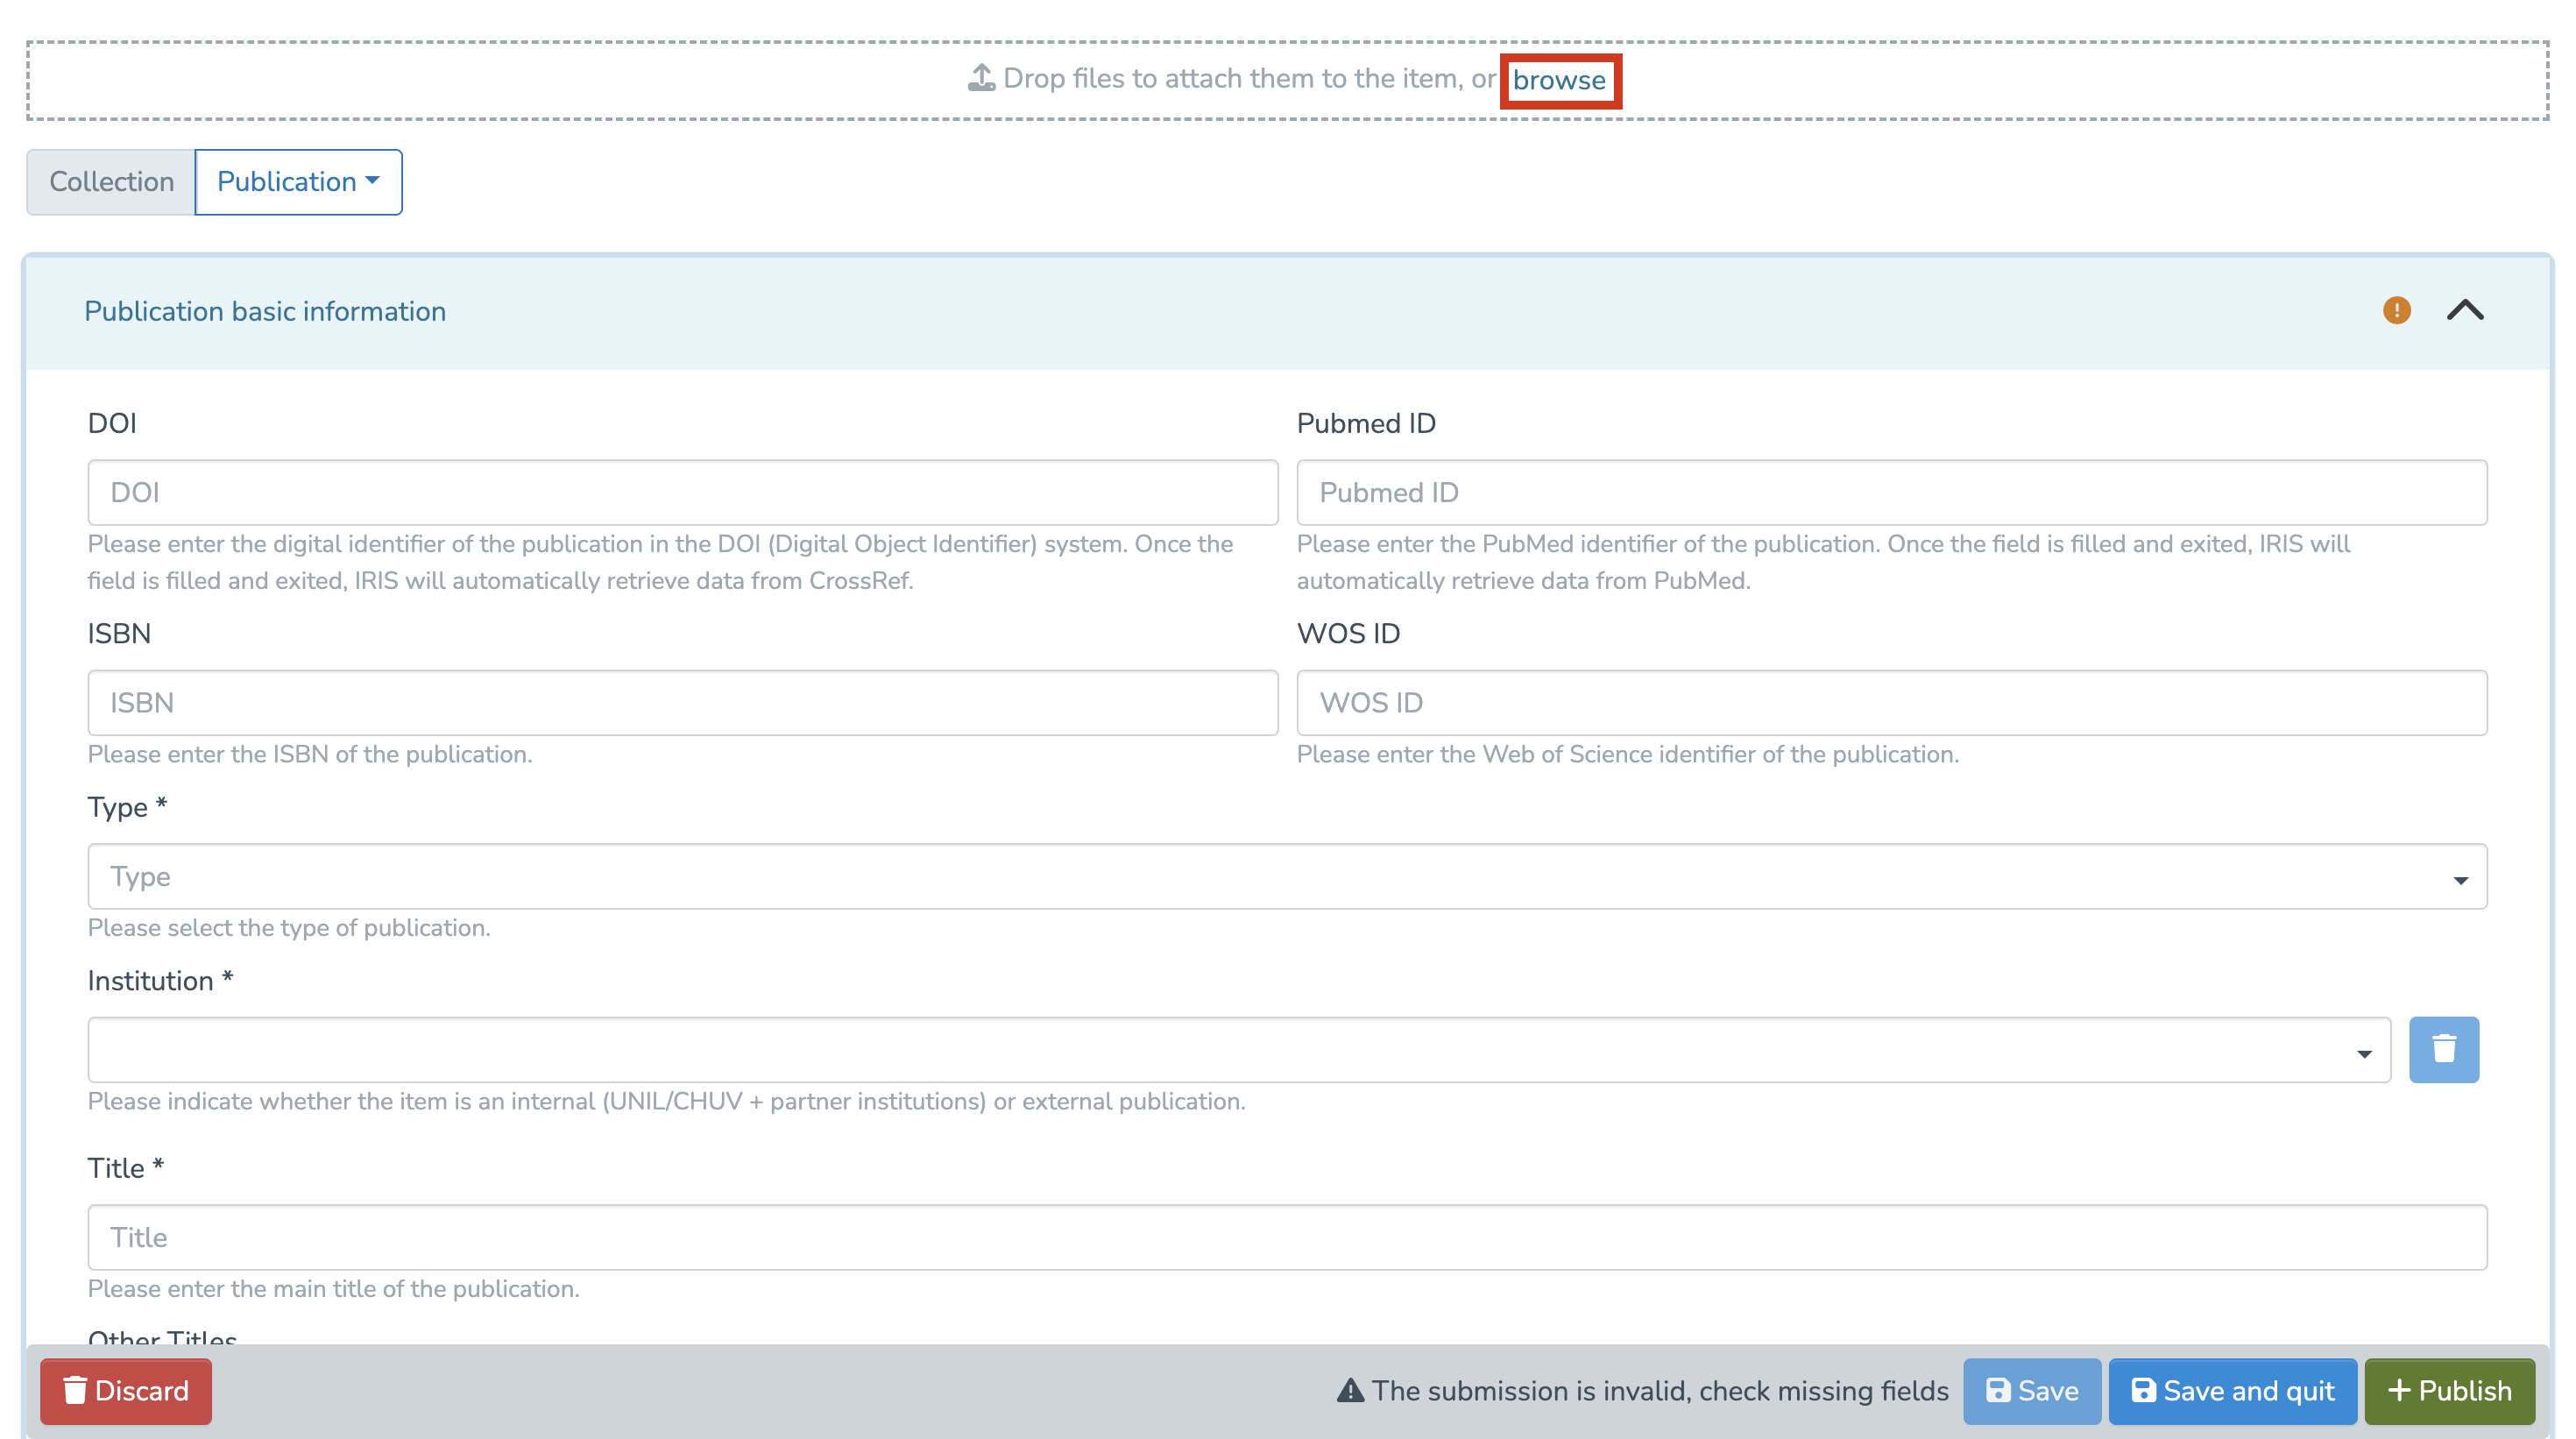
Task: Click the Save button
Action: [x=2031, y=1391]
